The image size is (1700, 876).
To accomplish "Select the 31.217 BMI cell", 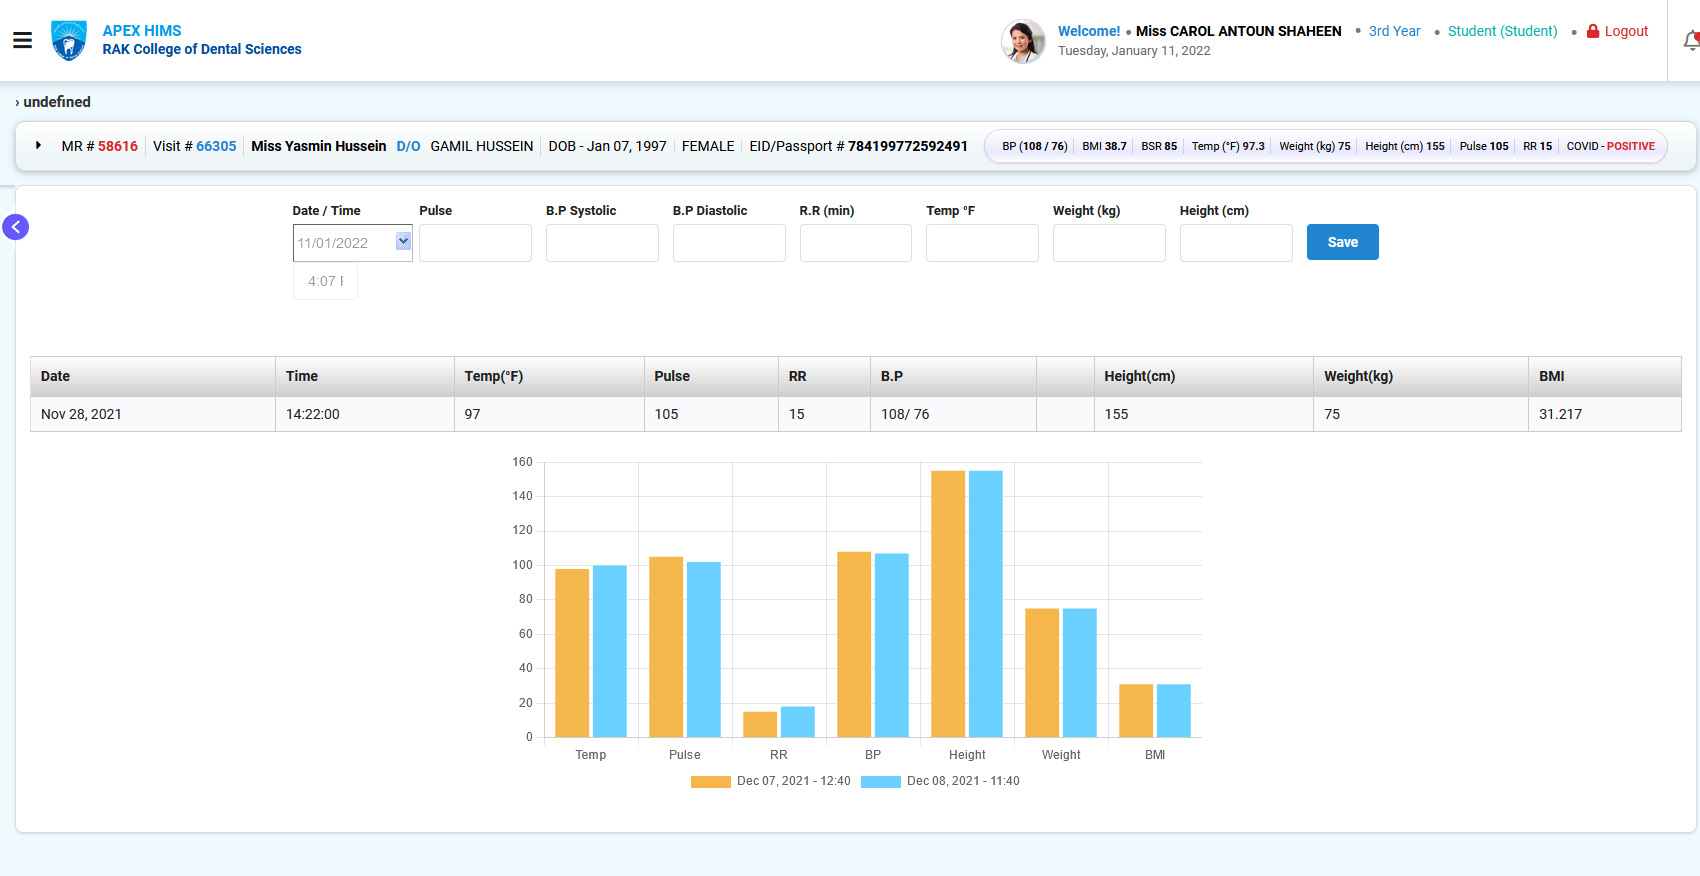I will (x=1604, y=414).
